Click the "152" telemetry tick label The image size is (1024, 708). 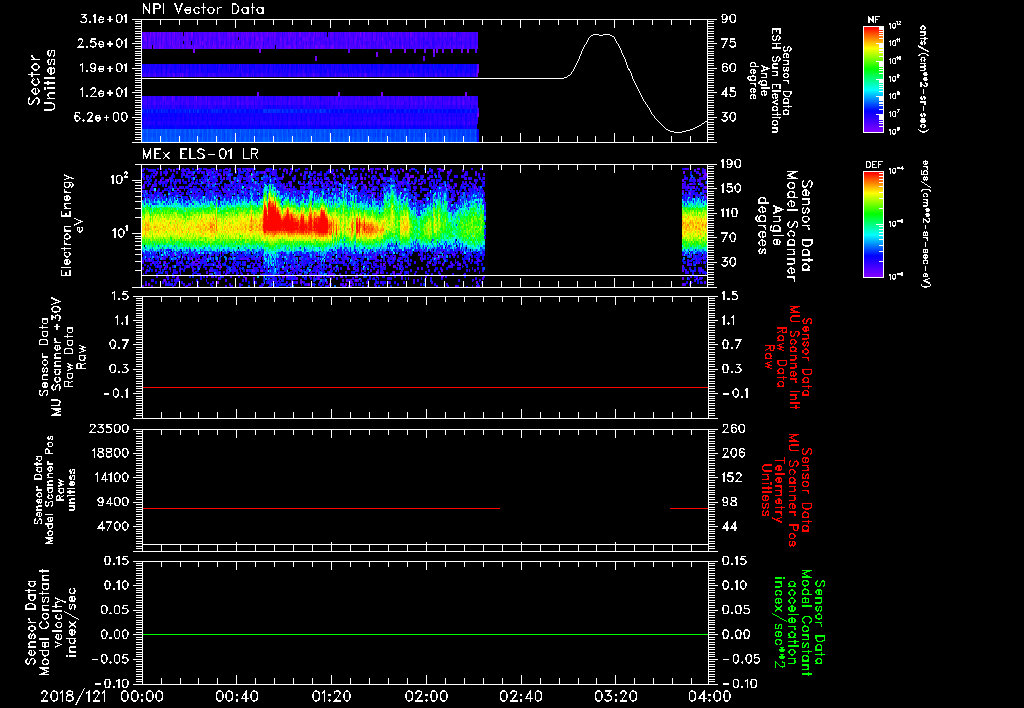point(731,477)
